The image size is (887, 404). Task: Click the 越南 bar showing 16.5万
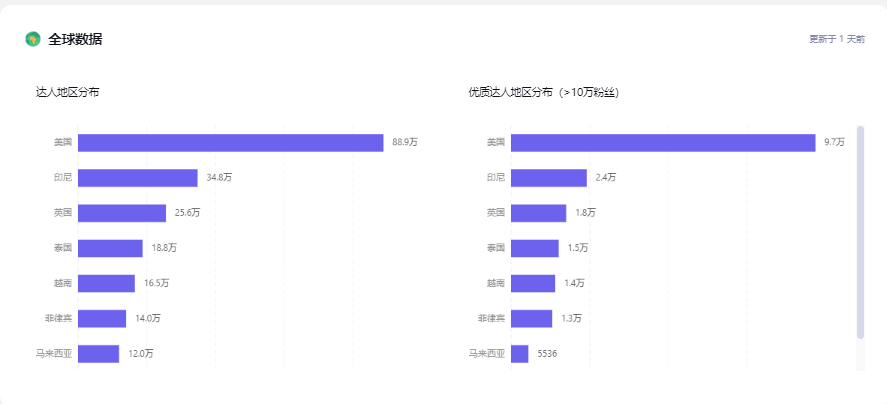click(106, 283)
